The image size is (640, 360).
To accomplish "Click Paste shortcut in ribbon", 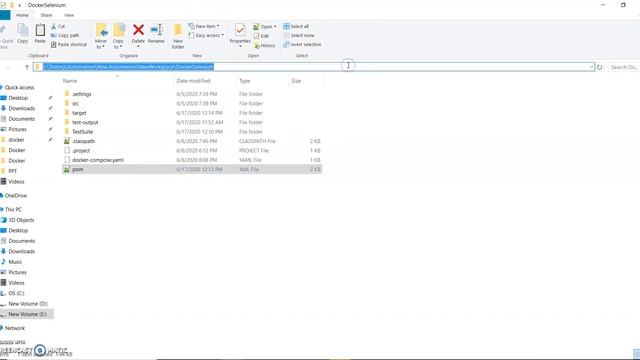I will pos(69,44).
